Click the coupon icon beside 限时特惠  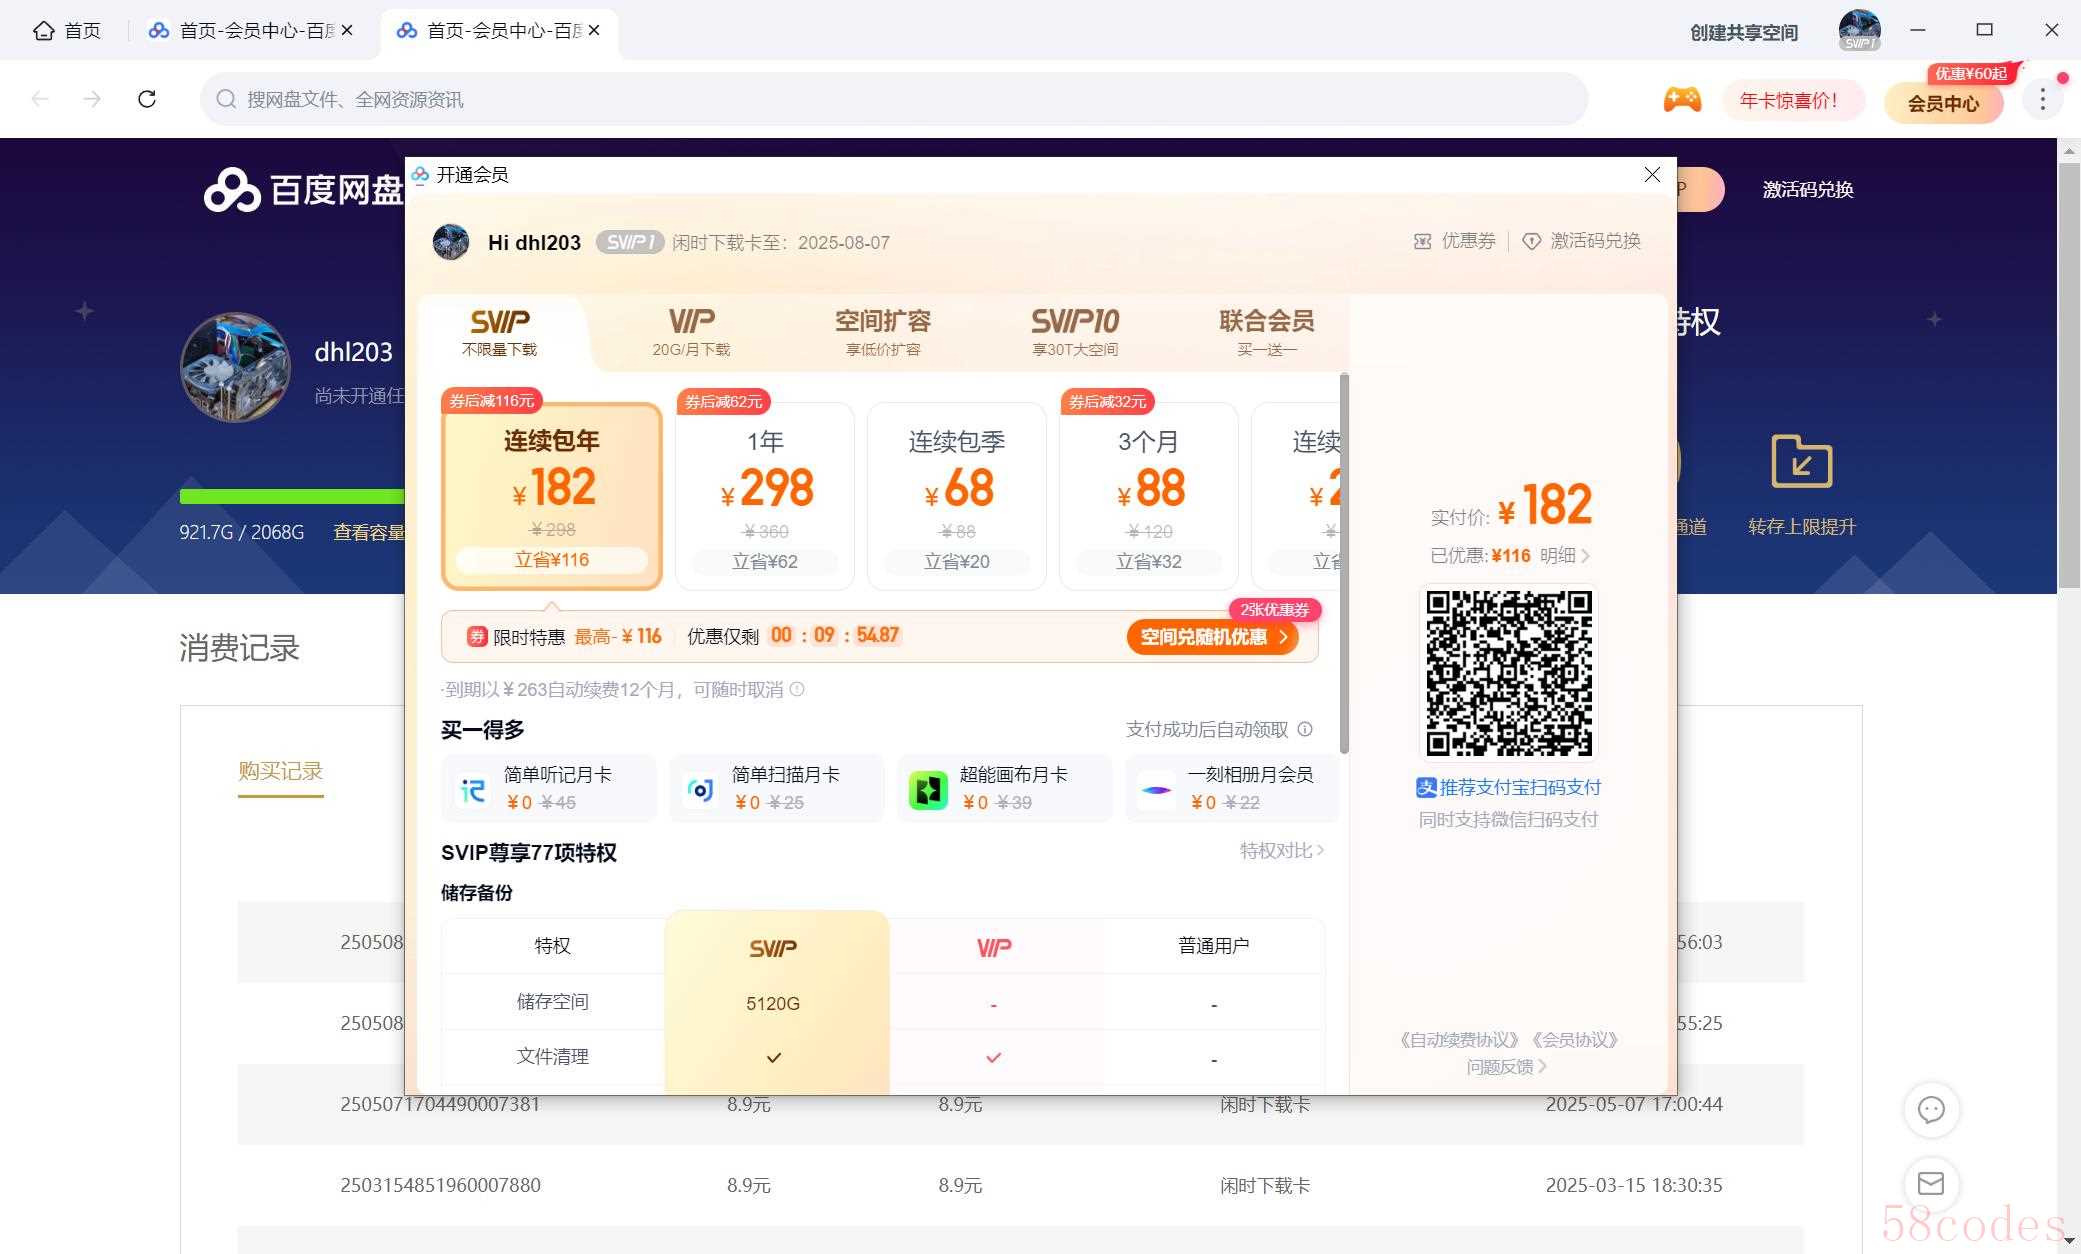coord(477,636)
